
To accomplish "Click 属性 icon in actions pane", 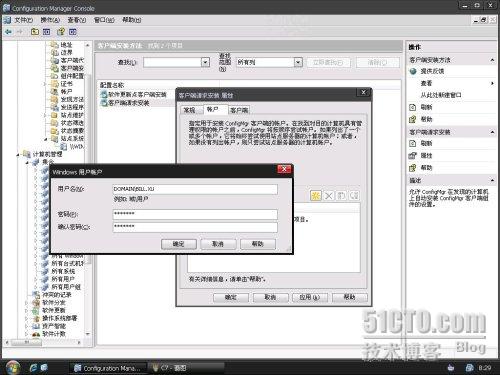I will (x=413, y=156).
